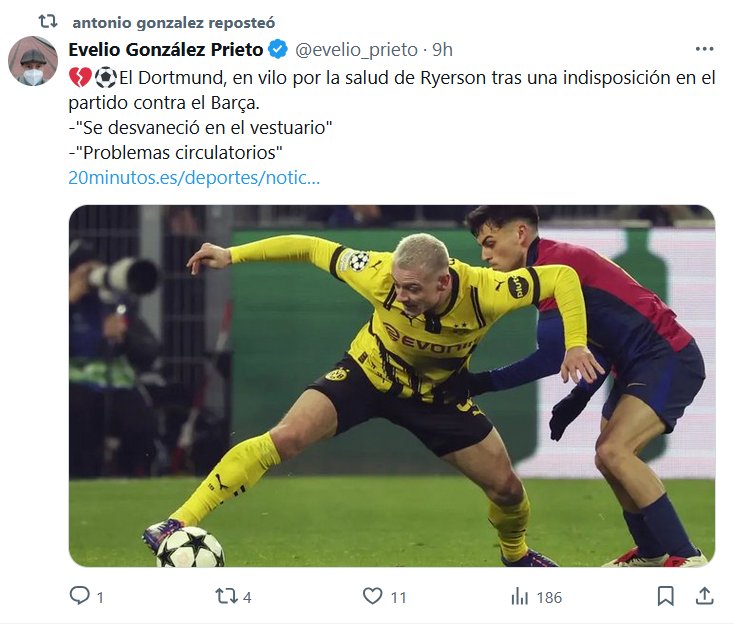
Task: Click "antonio gonzalez reposteó" label
Action: 174,21
